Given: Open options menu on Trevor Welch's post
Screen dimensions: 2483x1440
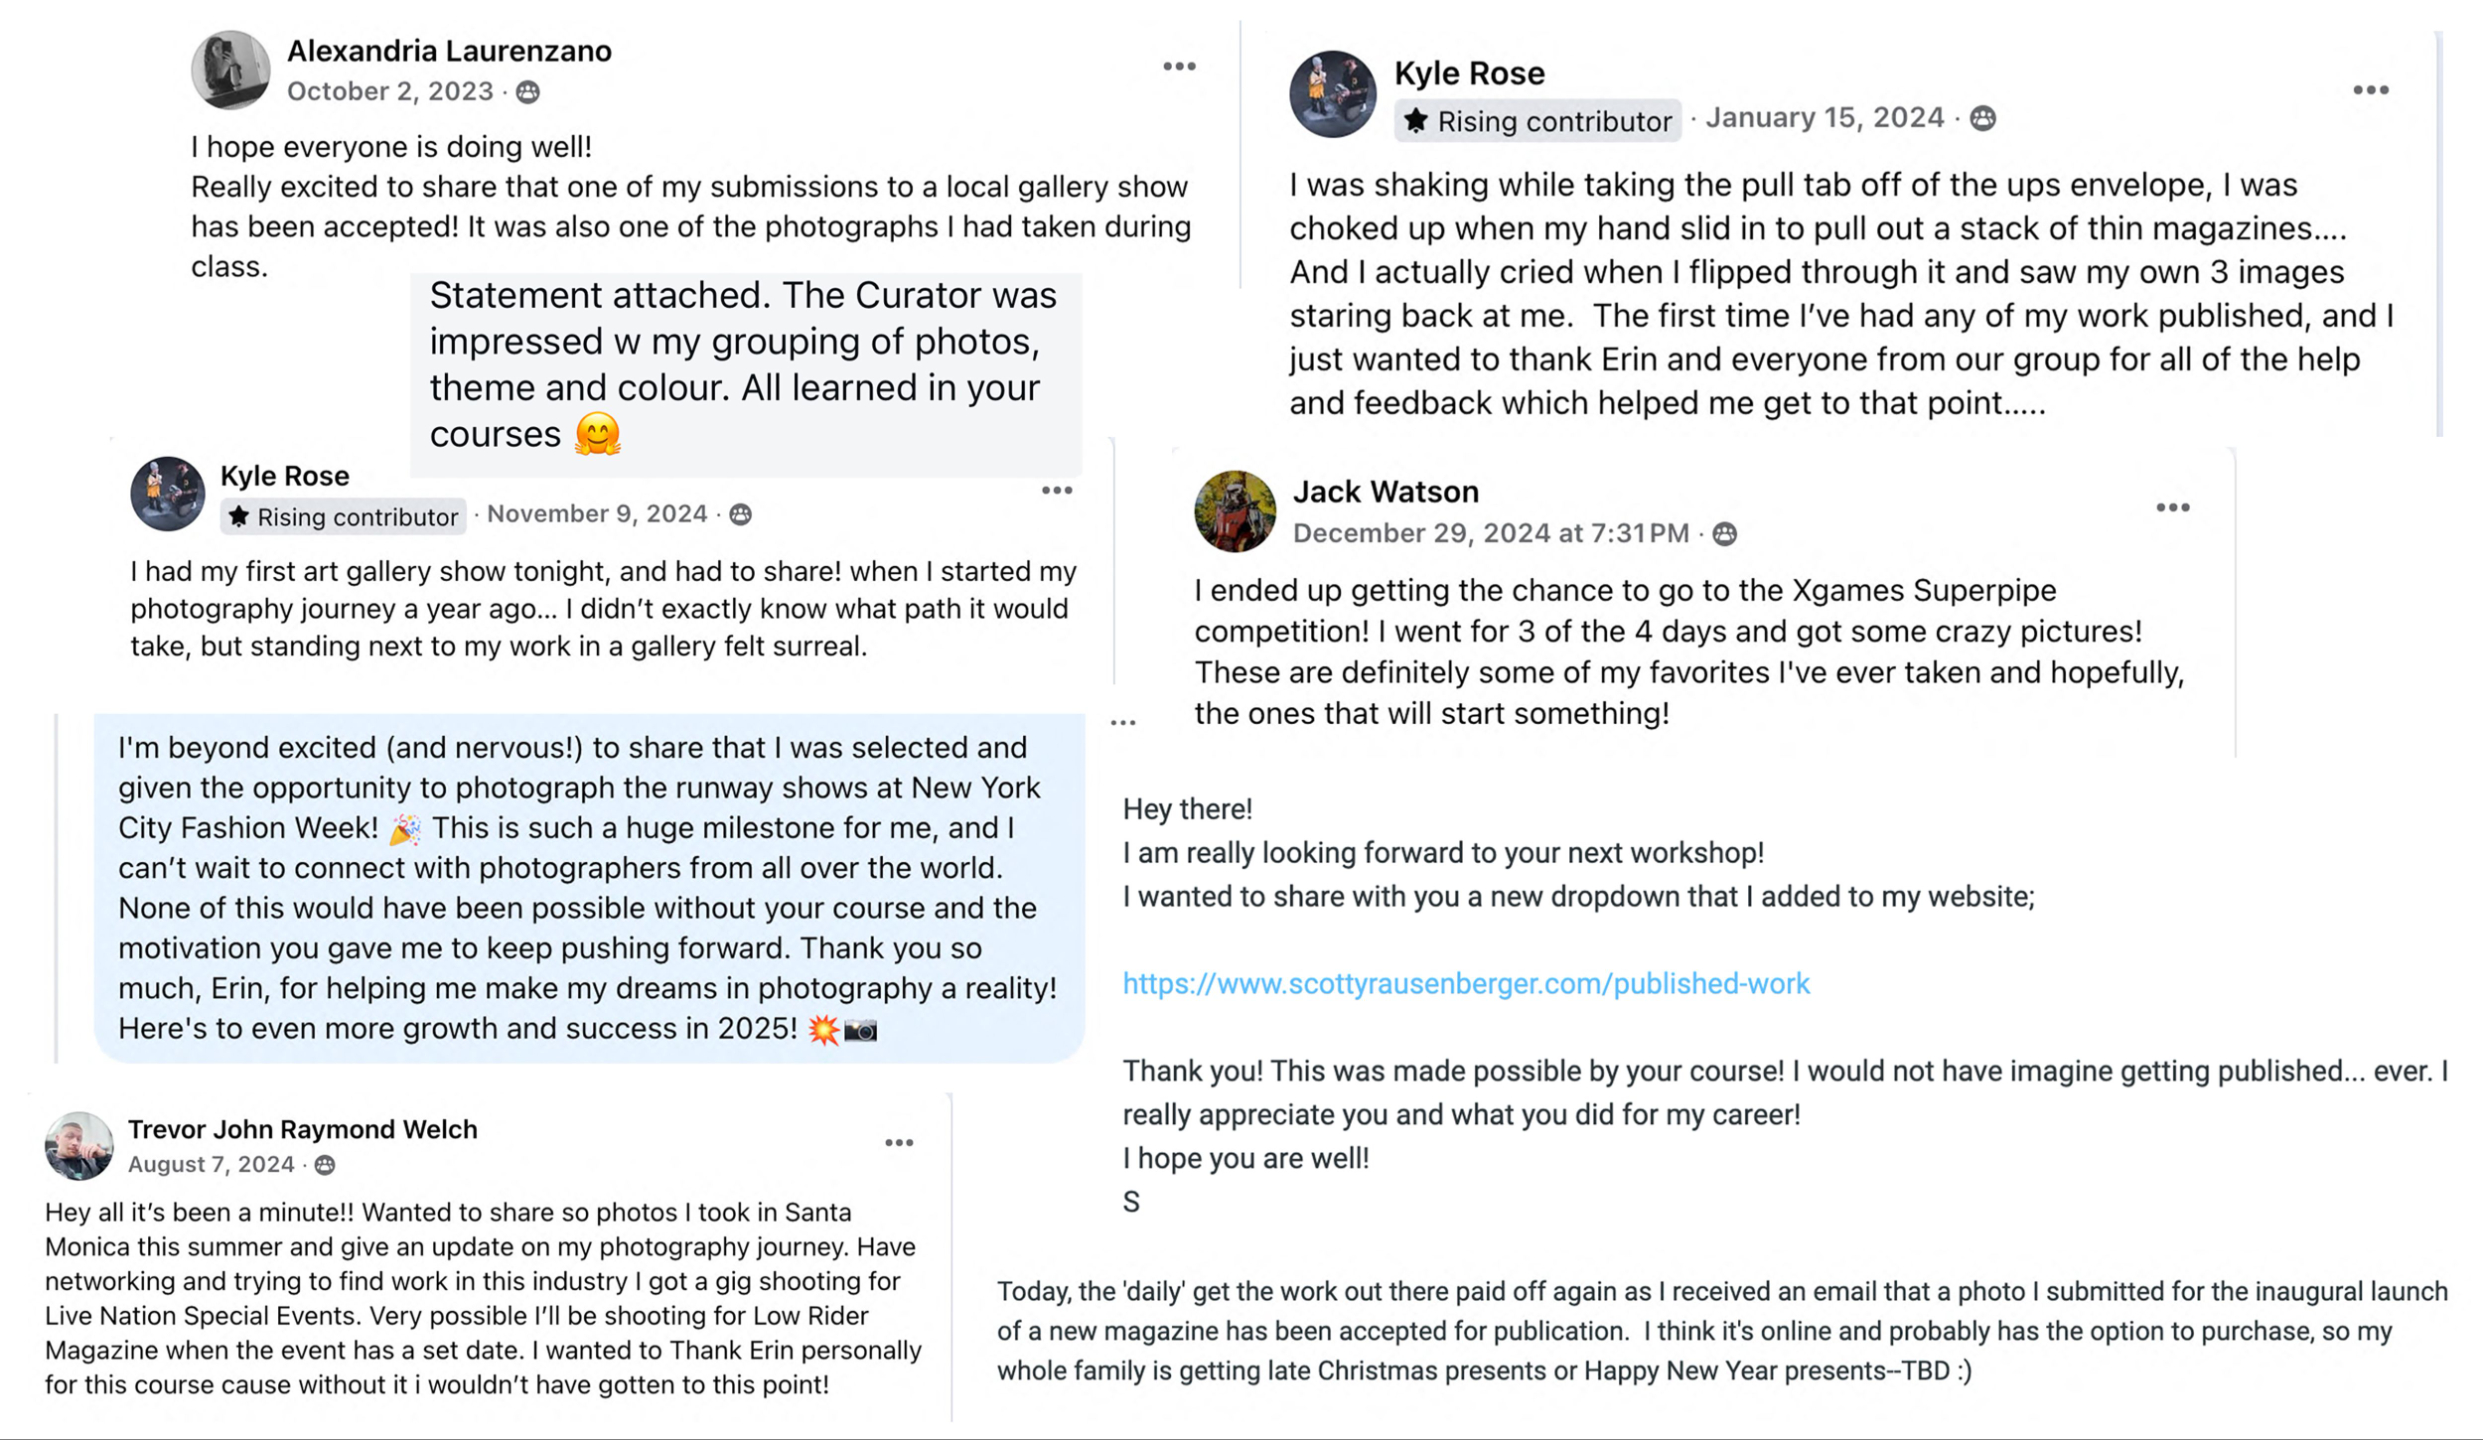Looking at the screenshot, I should 898,1143.
